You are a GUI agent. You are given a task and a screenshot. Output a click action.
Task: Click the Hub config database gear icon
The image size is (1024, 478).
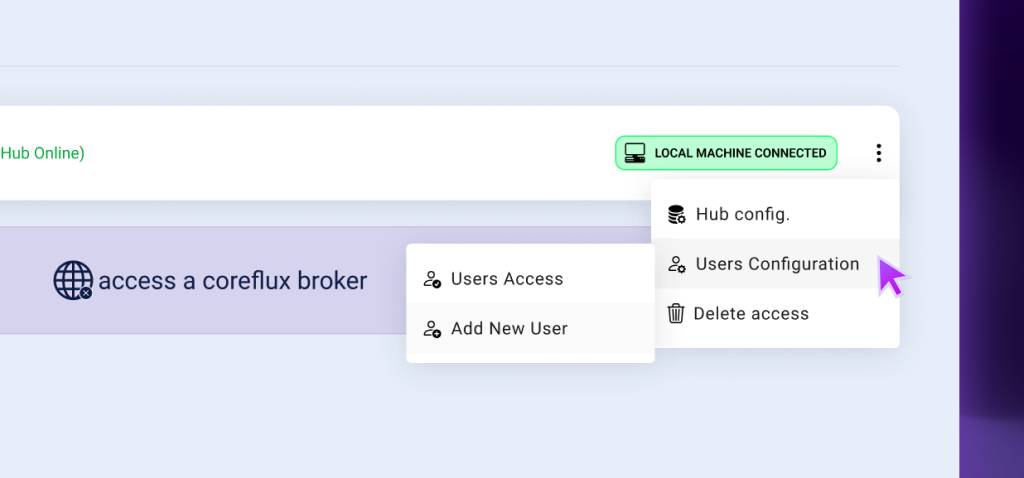coord(676,214)
